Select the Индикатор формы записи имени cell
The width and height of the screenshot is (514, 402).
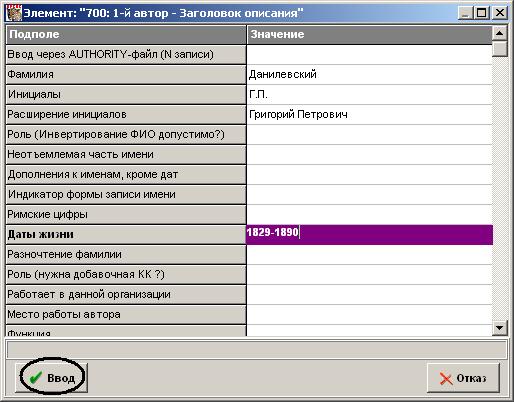(x=126, y=194)
